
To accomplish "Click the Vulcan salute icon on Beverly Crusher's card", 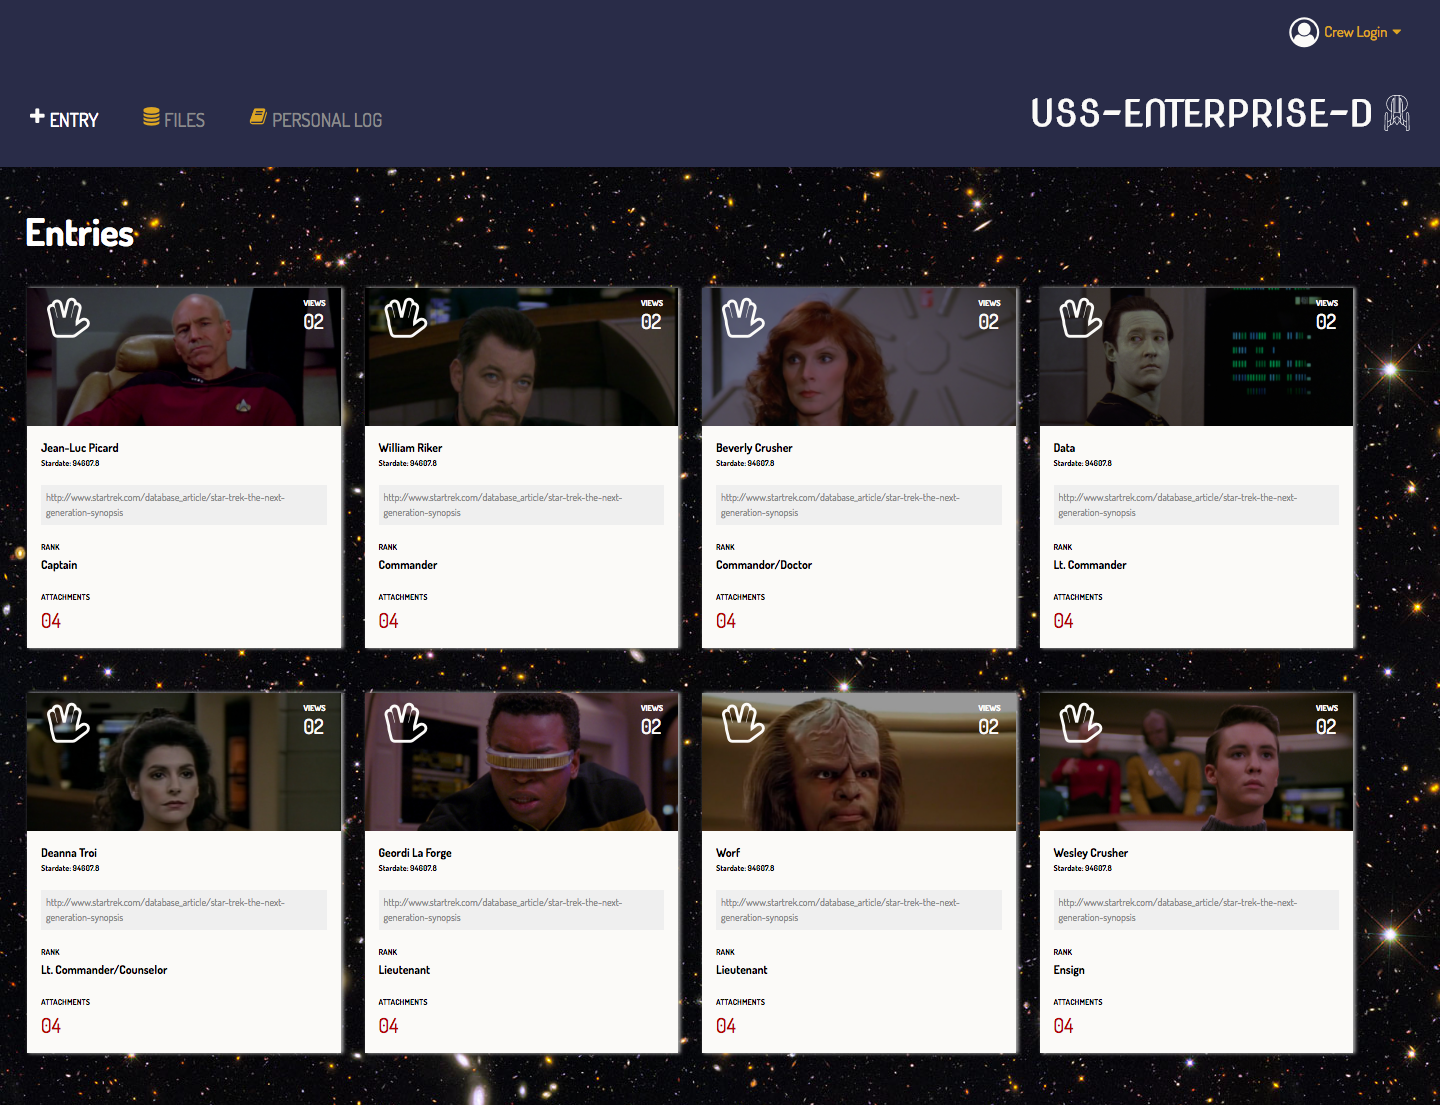I will point(743,317).
